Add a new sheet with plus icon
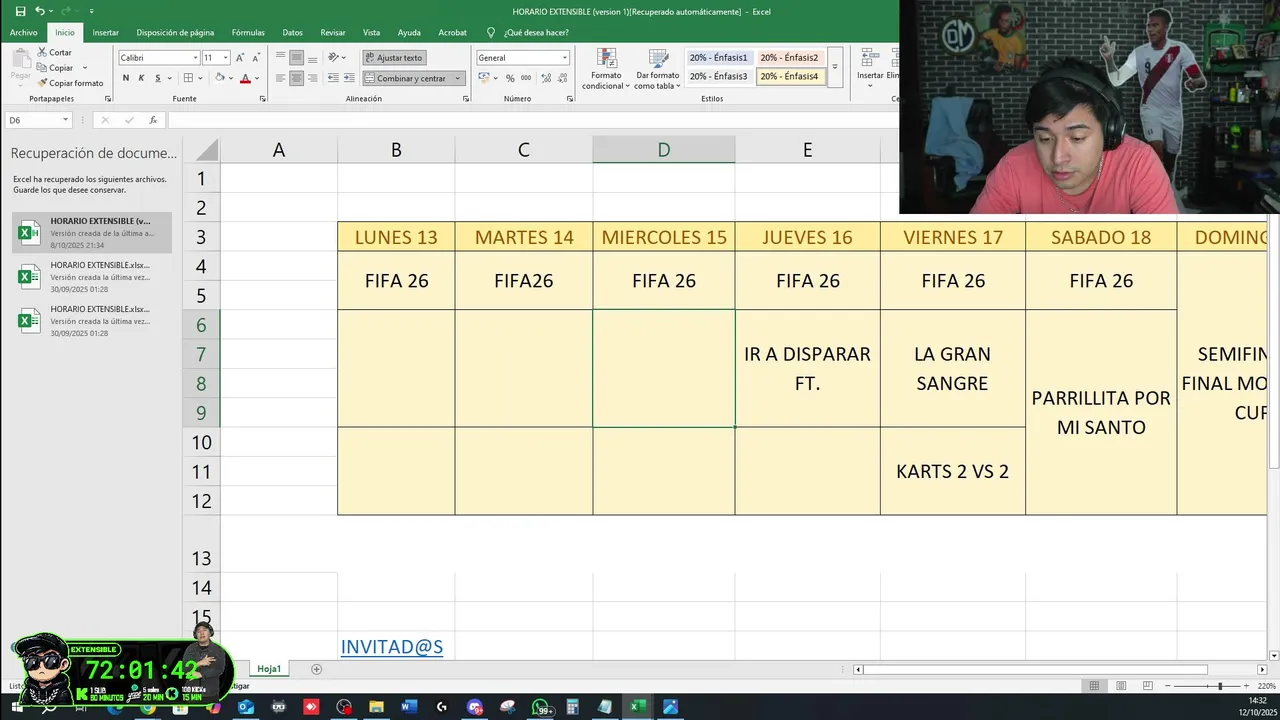Image resolution: width=1280 pixels, height=720 pixels. click(x=316, y=669)
